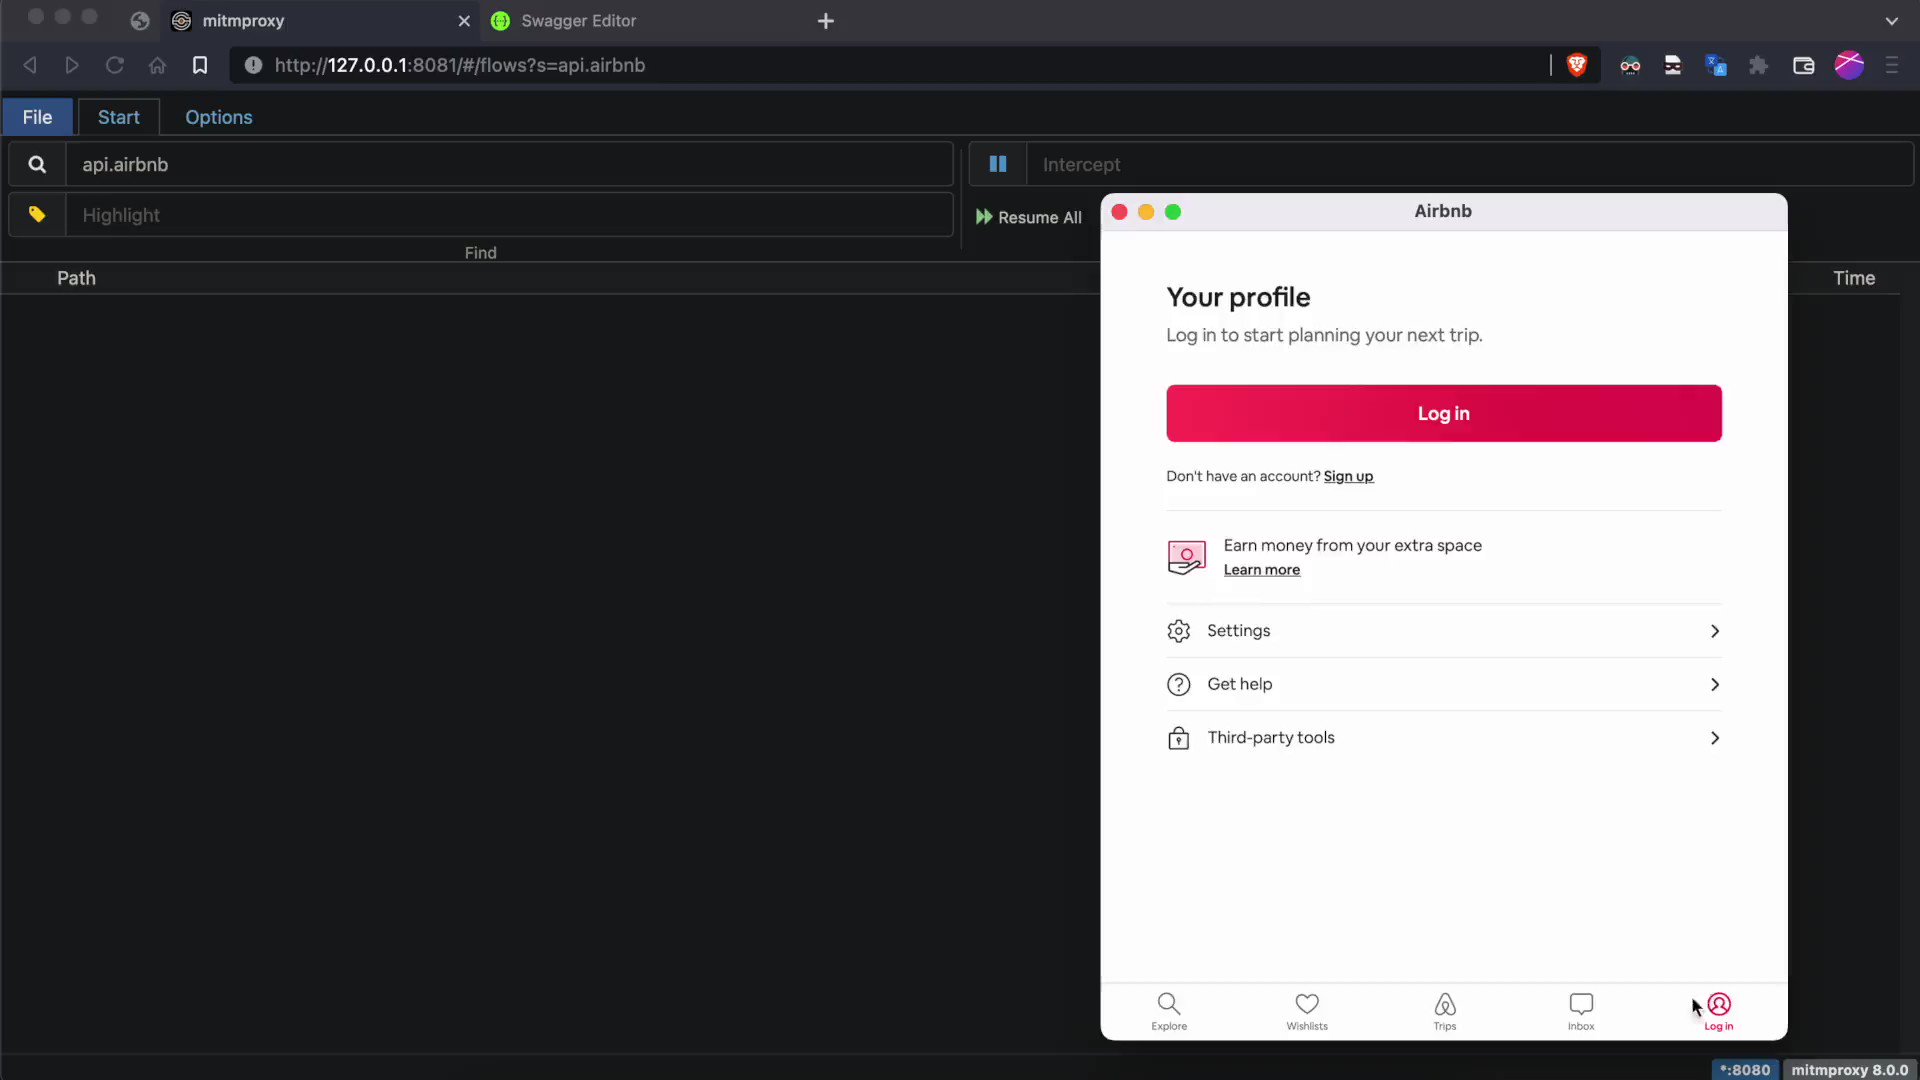Image resolution: width=1920 pixels, height=1080 pixels.
Task: Toggle Brave Shields lion icon
Action: tap(1577, 65)
